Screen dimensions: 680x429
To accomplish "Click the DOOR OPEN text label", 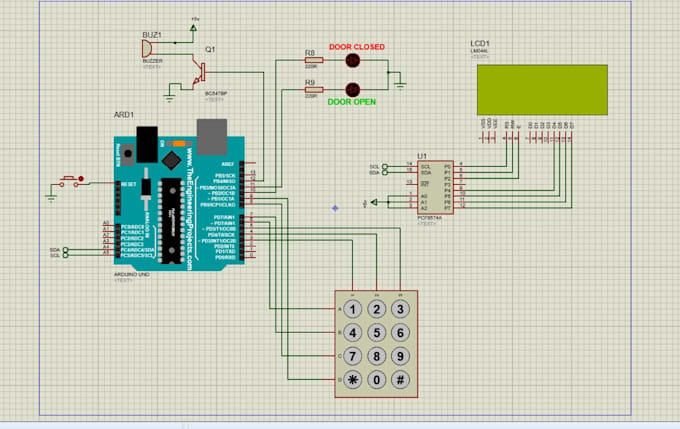I will (x=352, y=102).
